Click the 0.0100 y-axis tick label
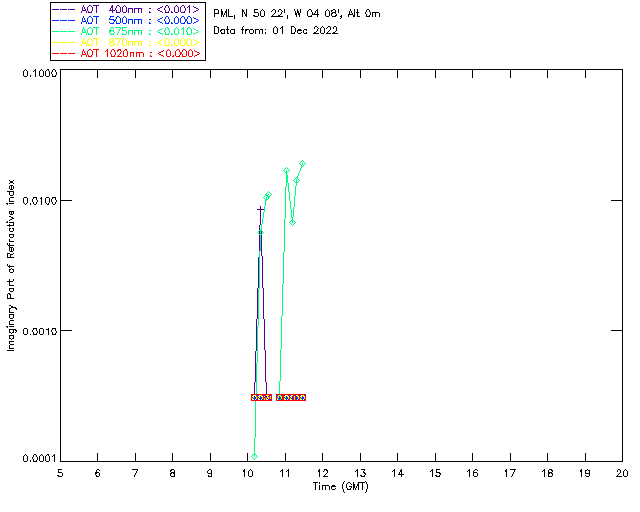 pyautogui.click(x=40, y=201)
